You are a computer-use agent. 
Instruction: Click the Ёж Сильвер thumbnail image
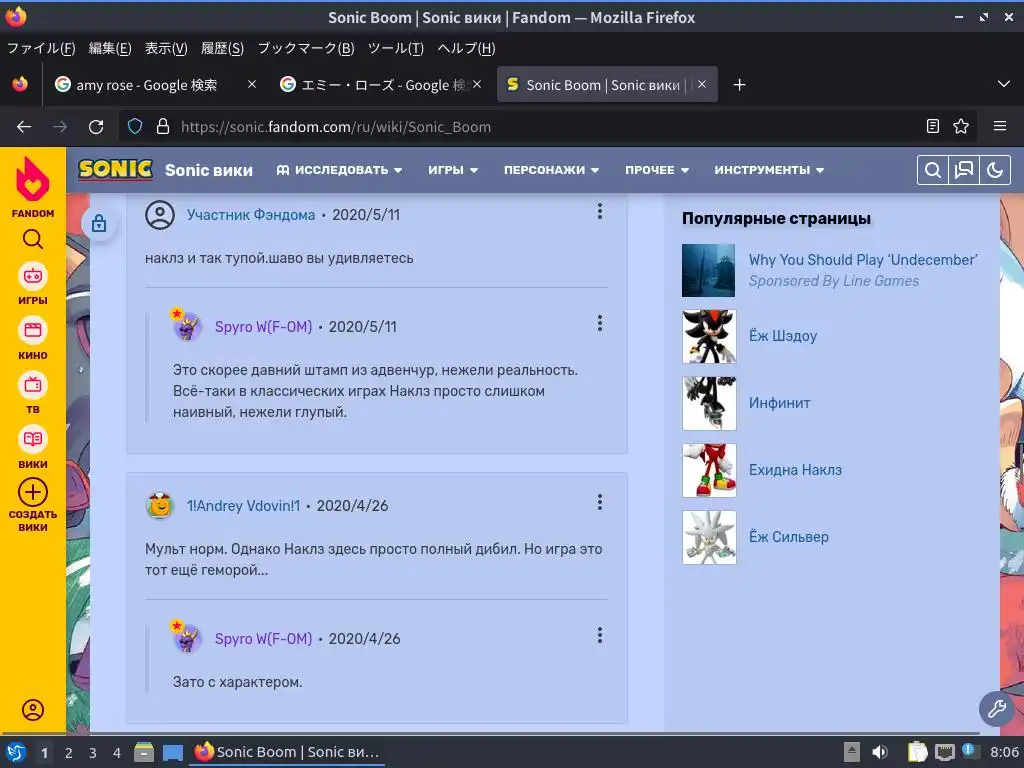coord(709,537)
